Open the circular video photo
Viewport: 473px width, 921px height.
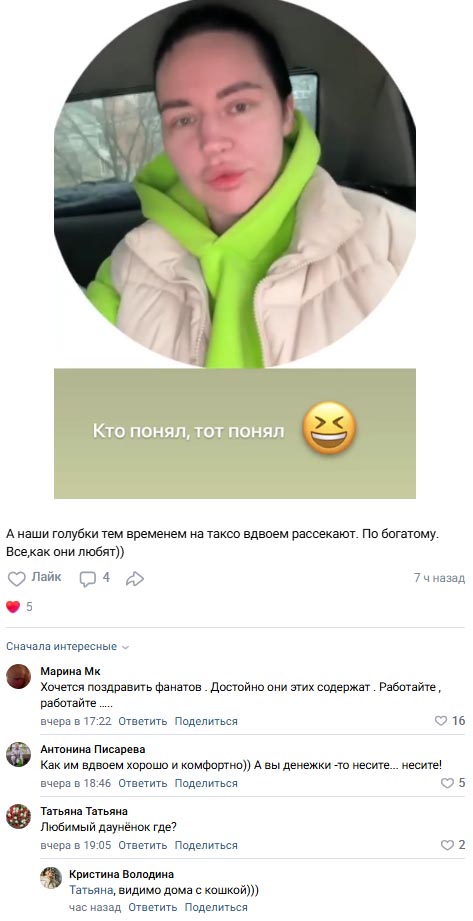click(x=235, y=183)
